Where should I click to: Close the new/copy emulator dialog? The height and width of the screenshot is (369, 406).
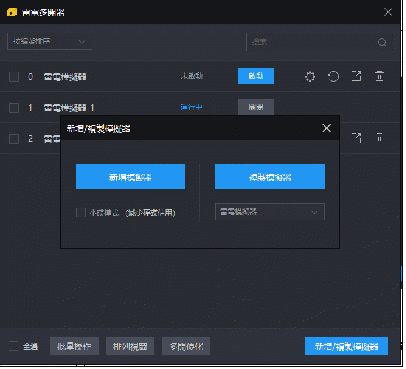click(327, 128)
